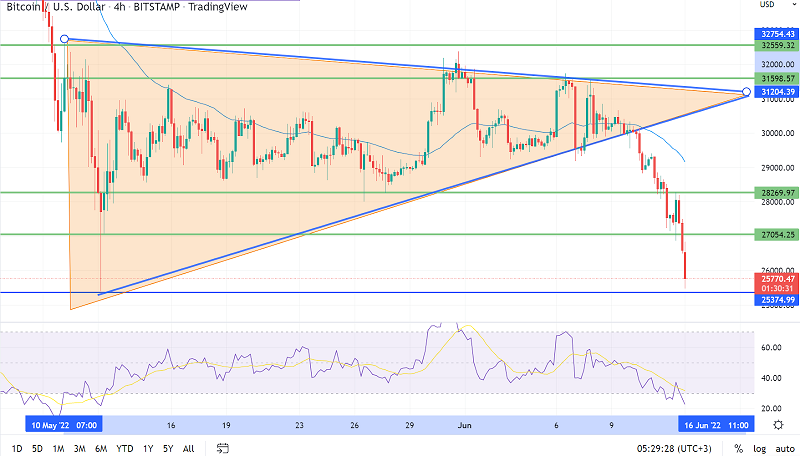Screen dimensions: 800x456
Task: Click the trendline's right anchor circle
Action: point(746,92)
